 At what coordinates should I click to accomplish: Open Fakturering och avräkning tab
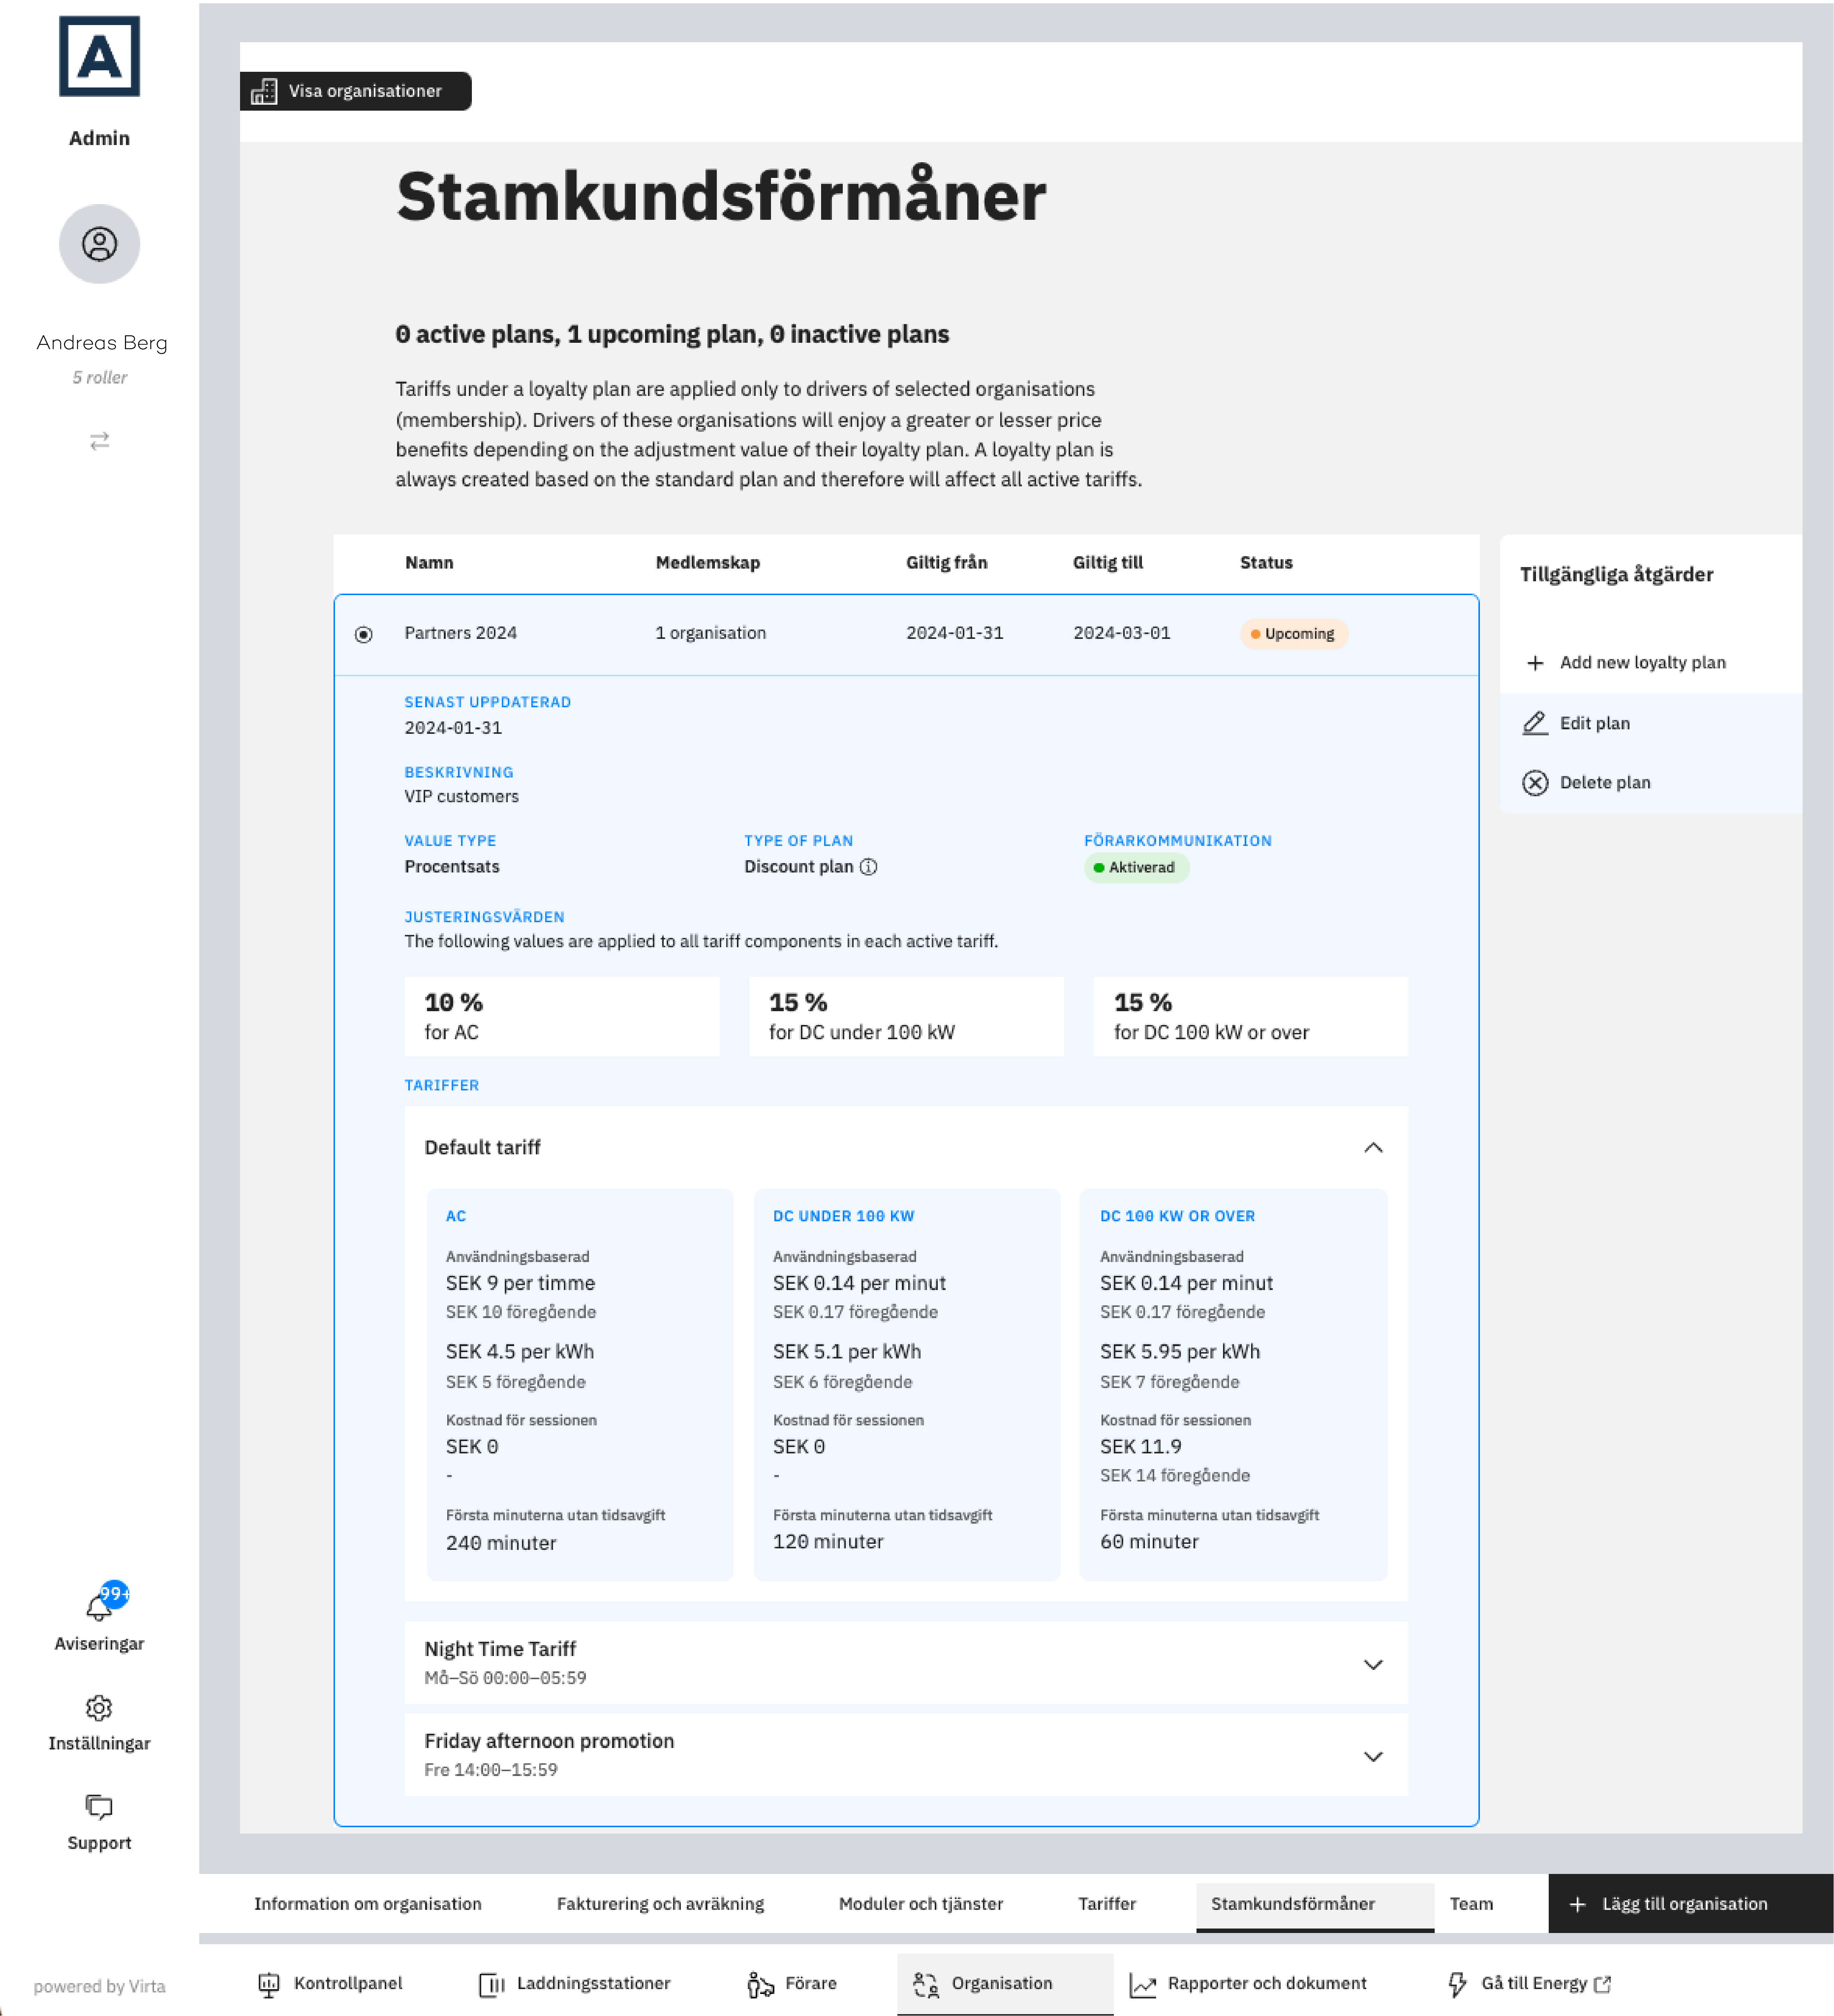[660, 1904]
